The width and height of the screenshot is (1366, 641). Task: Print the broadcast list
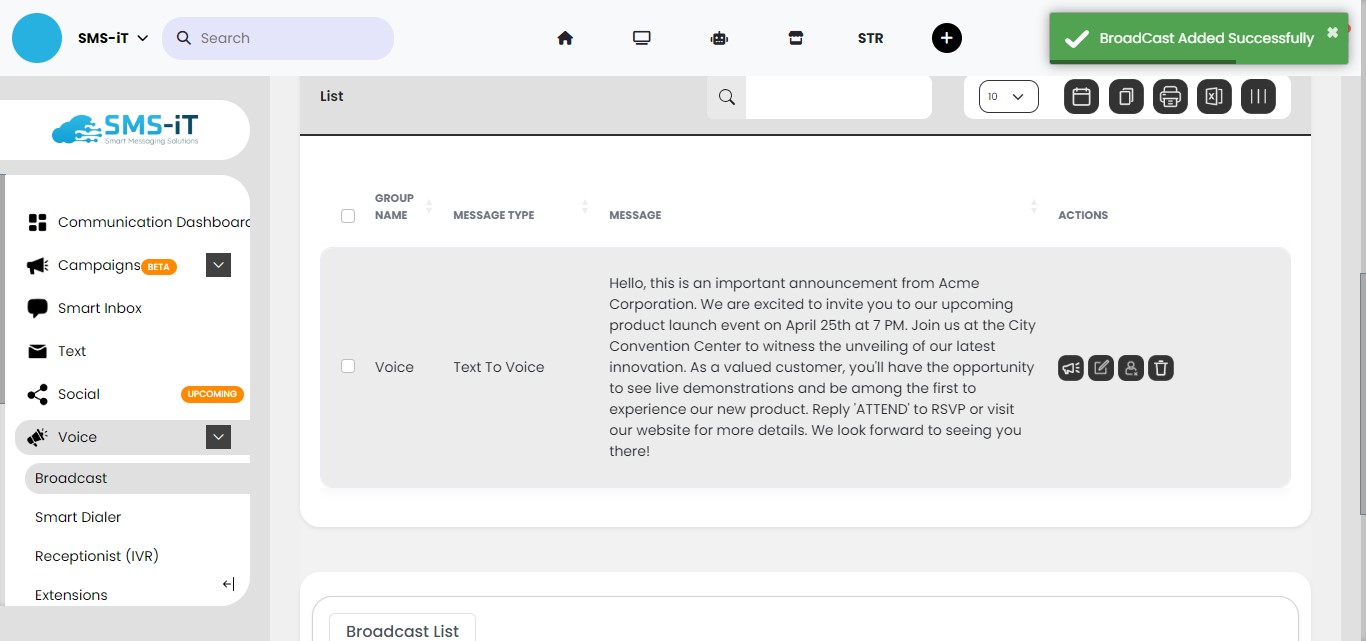(x=1170, y=97)
